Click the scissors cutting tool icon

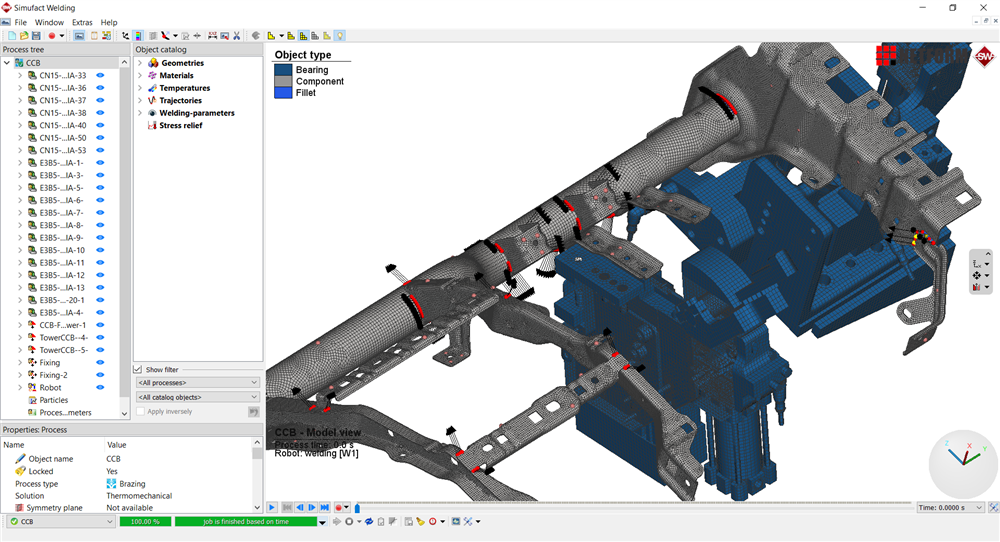pyautogui.click(x=236, y=36)
